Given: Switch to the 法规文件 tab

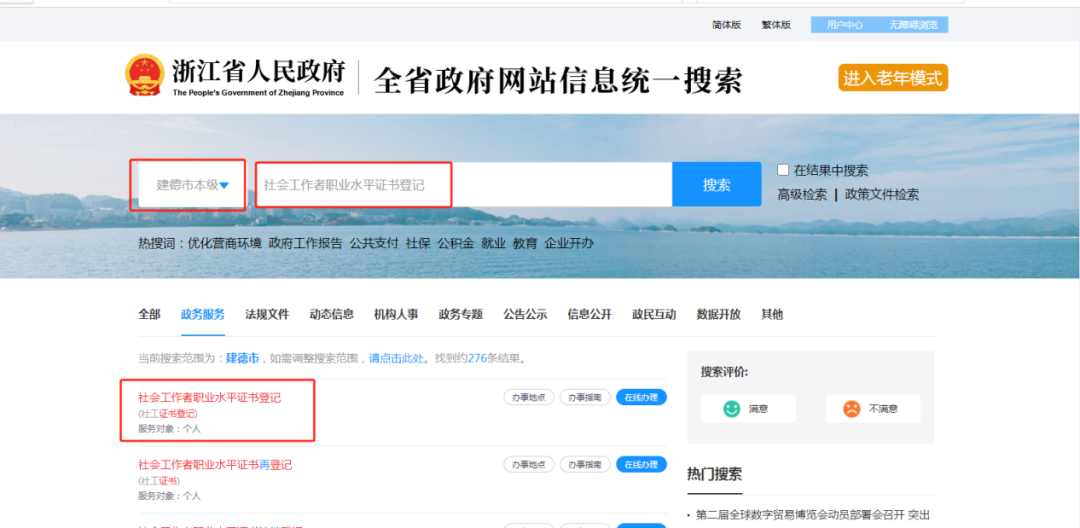Looking at the screenshot, I should (267, 314).
